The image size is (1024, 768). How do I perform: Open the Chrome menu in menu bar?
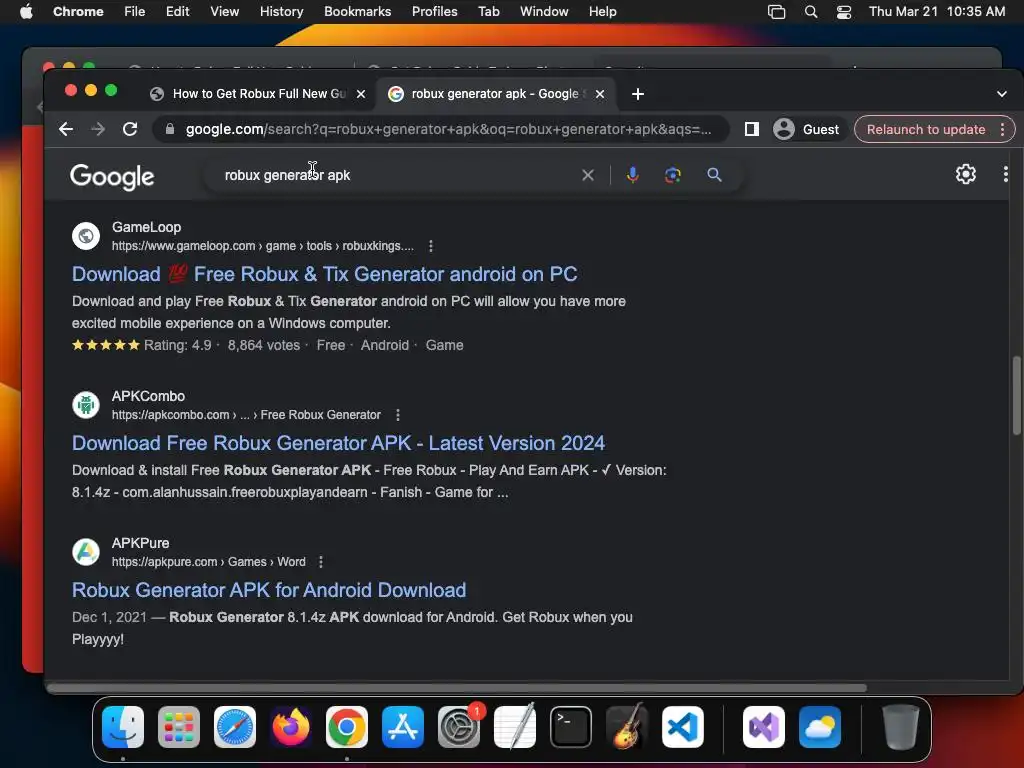tap(78, 11)
